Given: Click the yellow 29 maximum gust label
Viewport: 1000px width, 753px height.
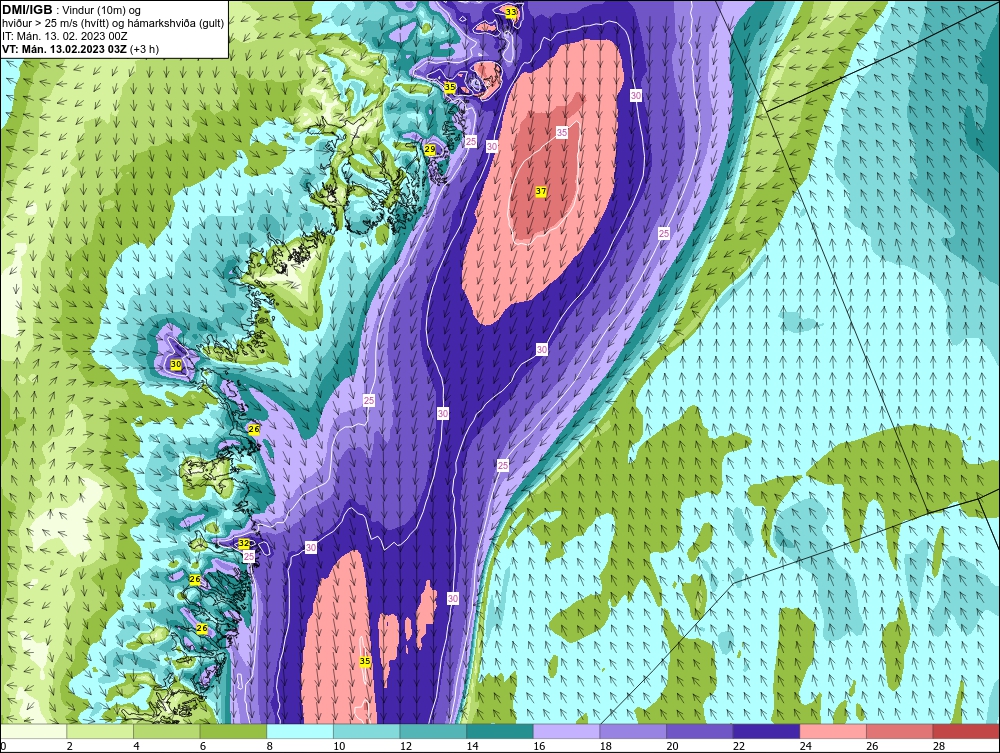Looking at the screenshot, I should tap(430, 149).
